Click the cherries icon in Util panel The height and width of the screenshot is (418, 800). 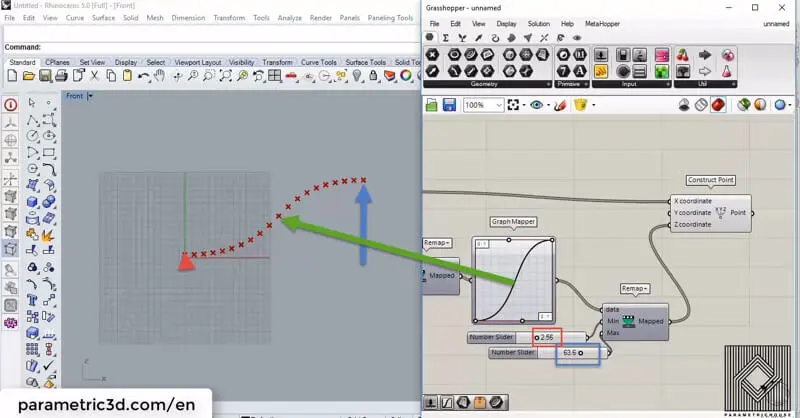[683, 54]
